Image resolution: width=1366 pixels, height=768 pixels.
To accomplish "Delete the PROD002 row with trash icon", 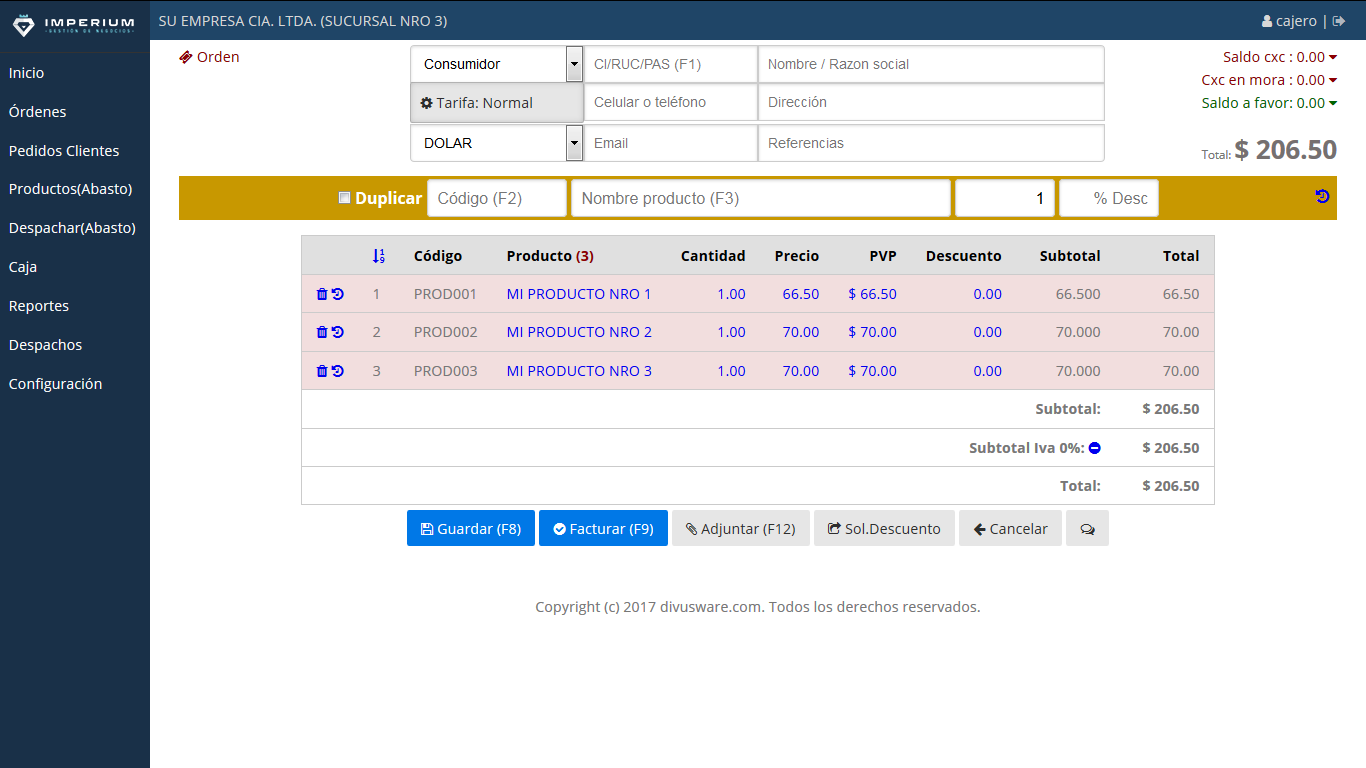I will coord(322,332).
